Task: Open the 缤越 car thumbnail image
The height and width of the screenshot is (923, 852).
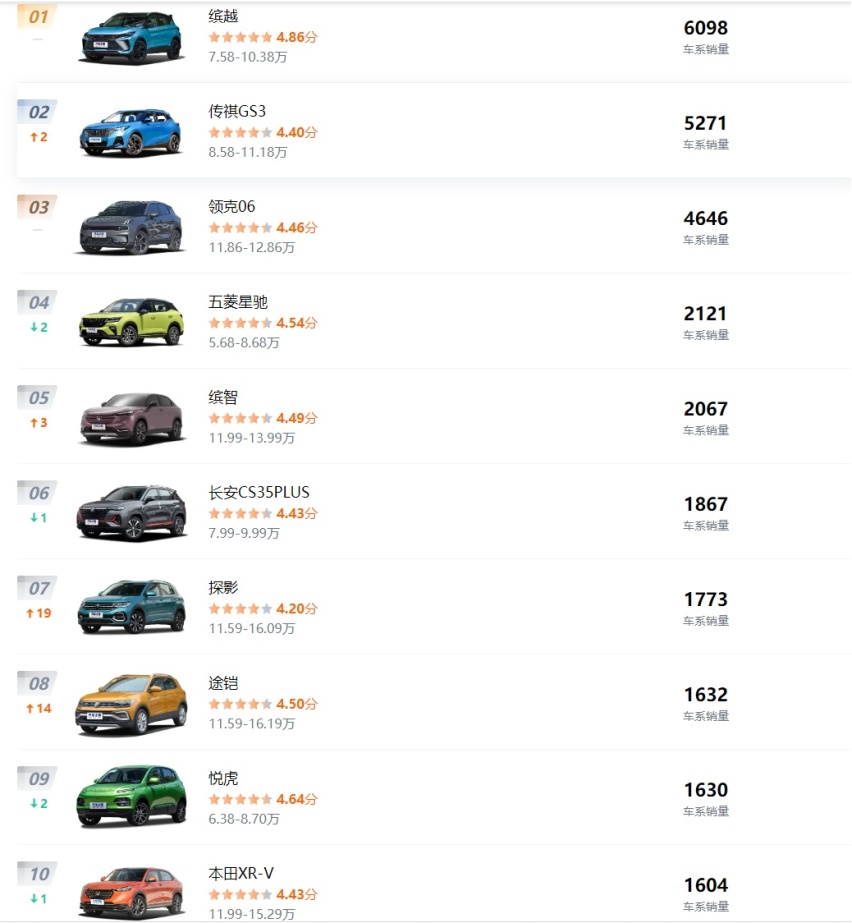Action: click(x=131, y=36)
